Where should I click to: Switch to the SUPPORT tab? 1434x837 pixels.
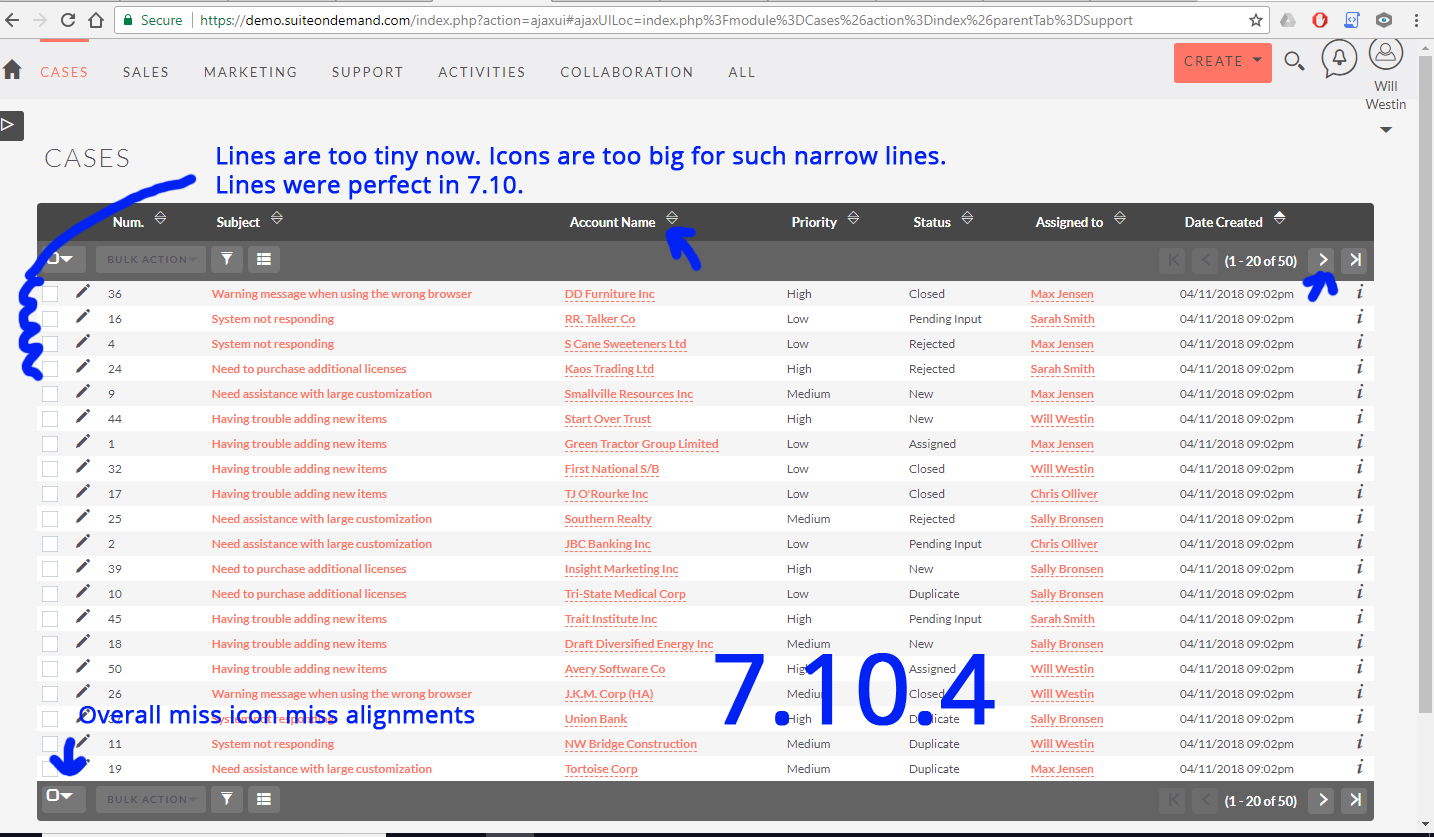coord(367,71)
